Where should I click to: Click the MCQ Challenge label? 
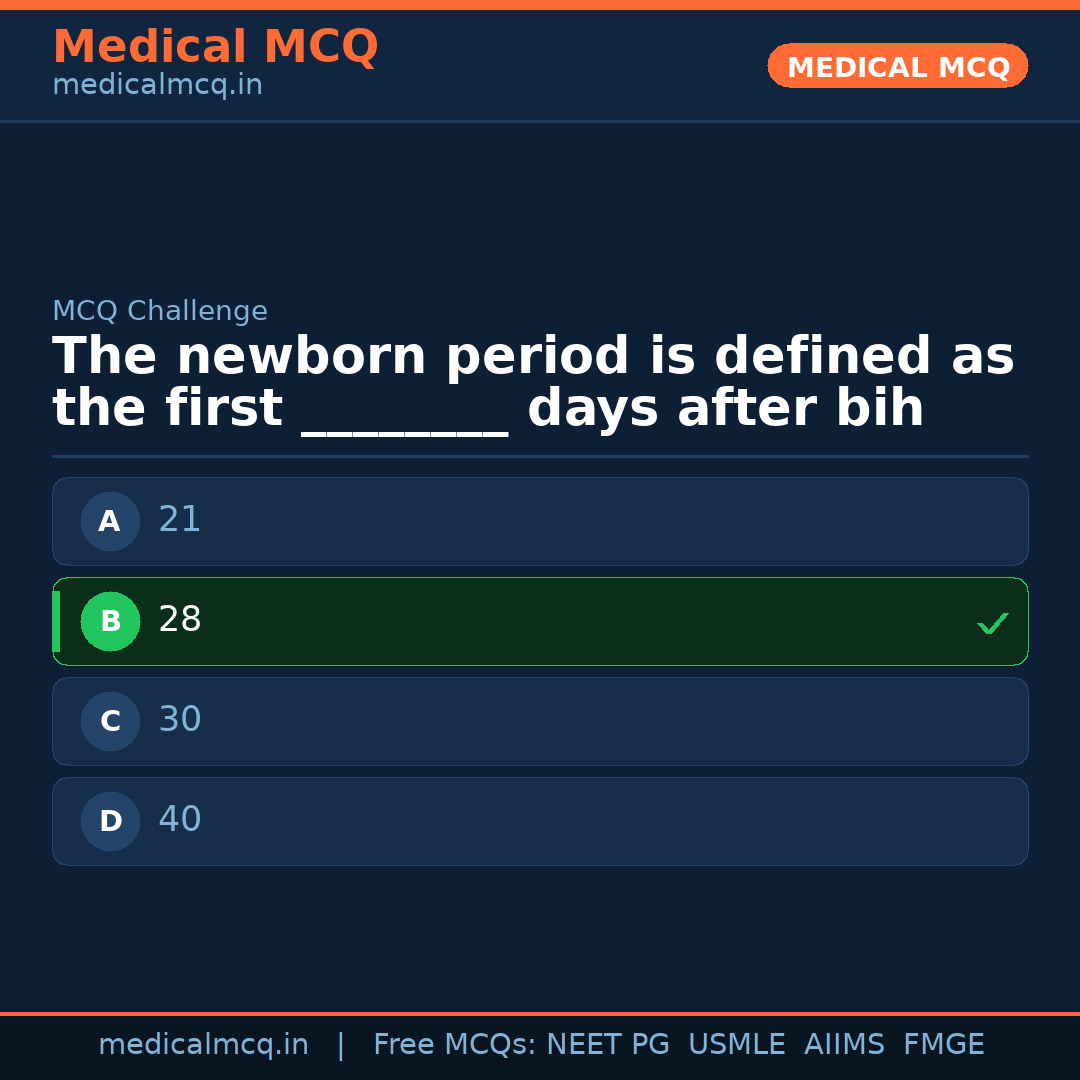tap(160, 312)
